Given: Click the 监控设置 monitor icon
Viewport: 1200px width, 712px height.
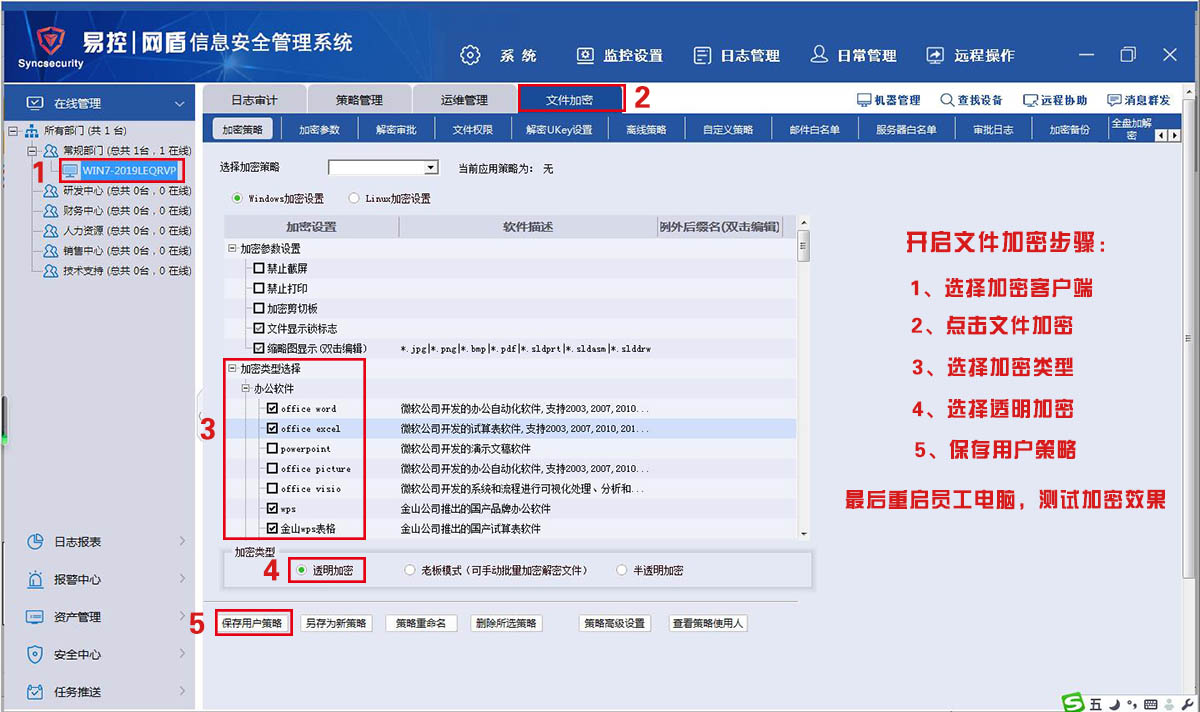Looking at the screenshot, I should (586, 55).
